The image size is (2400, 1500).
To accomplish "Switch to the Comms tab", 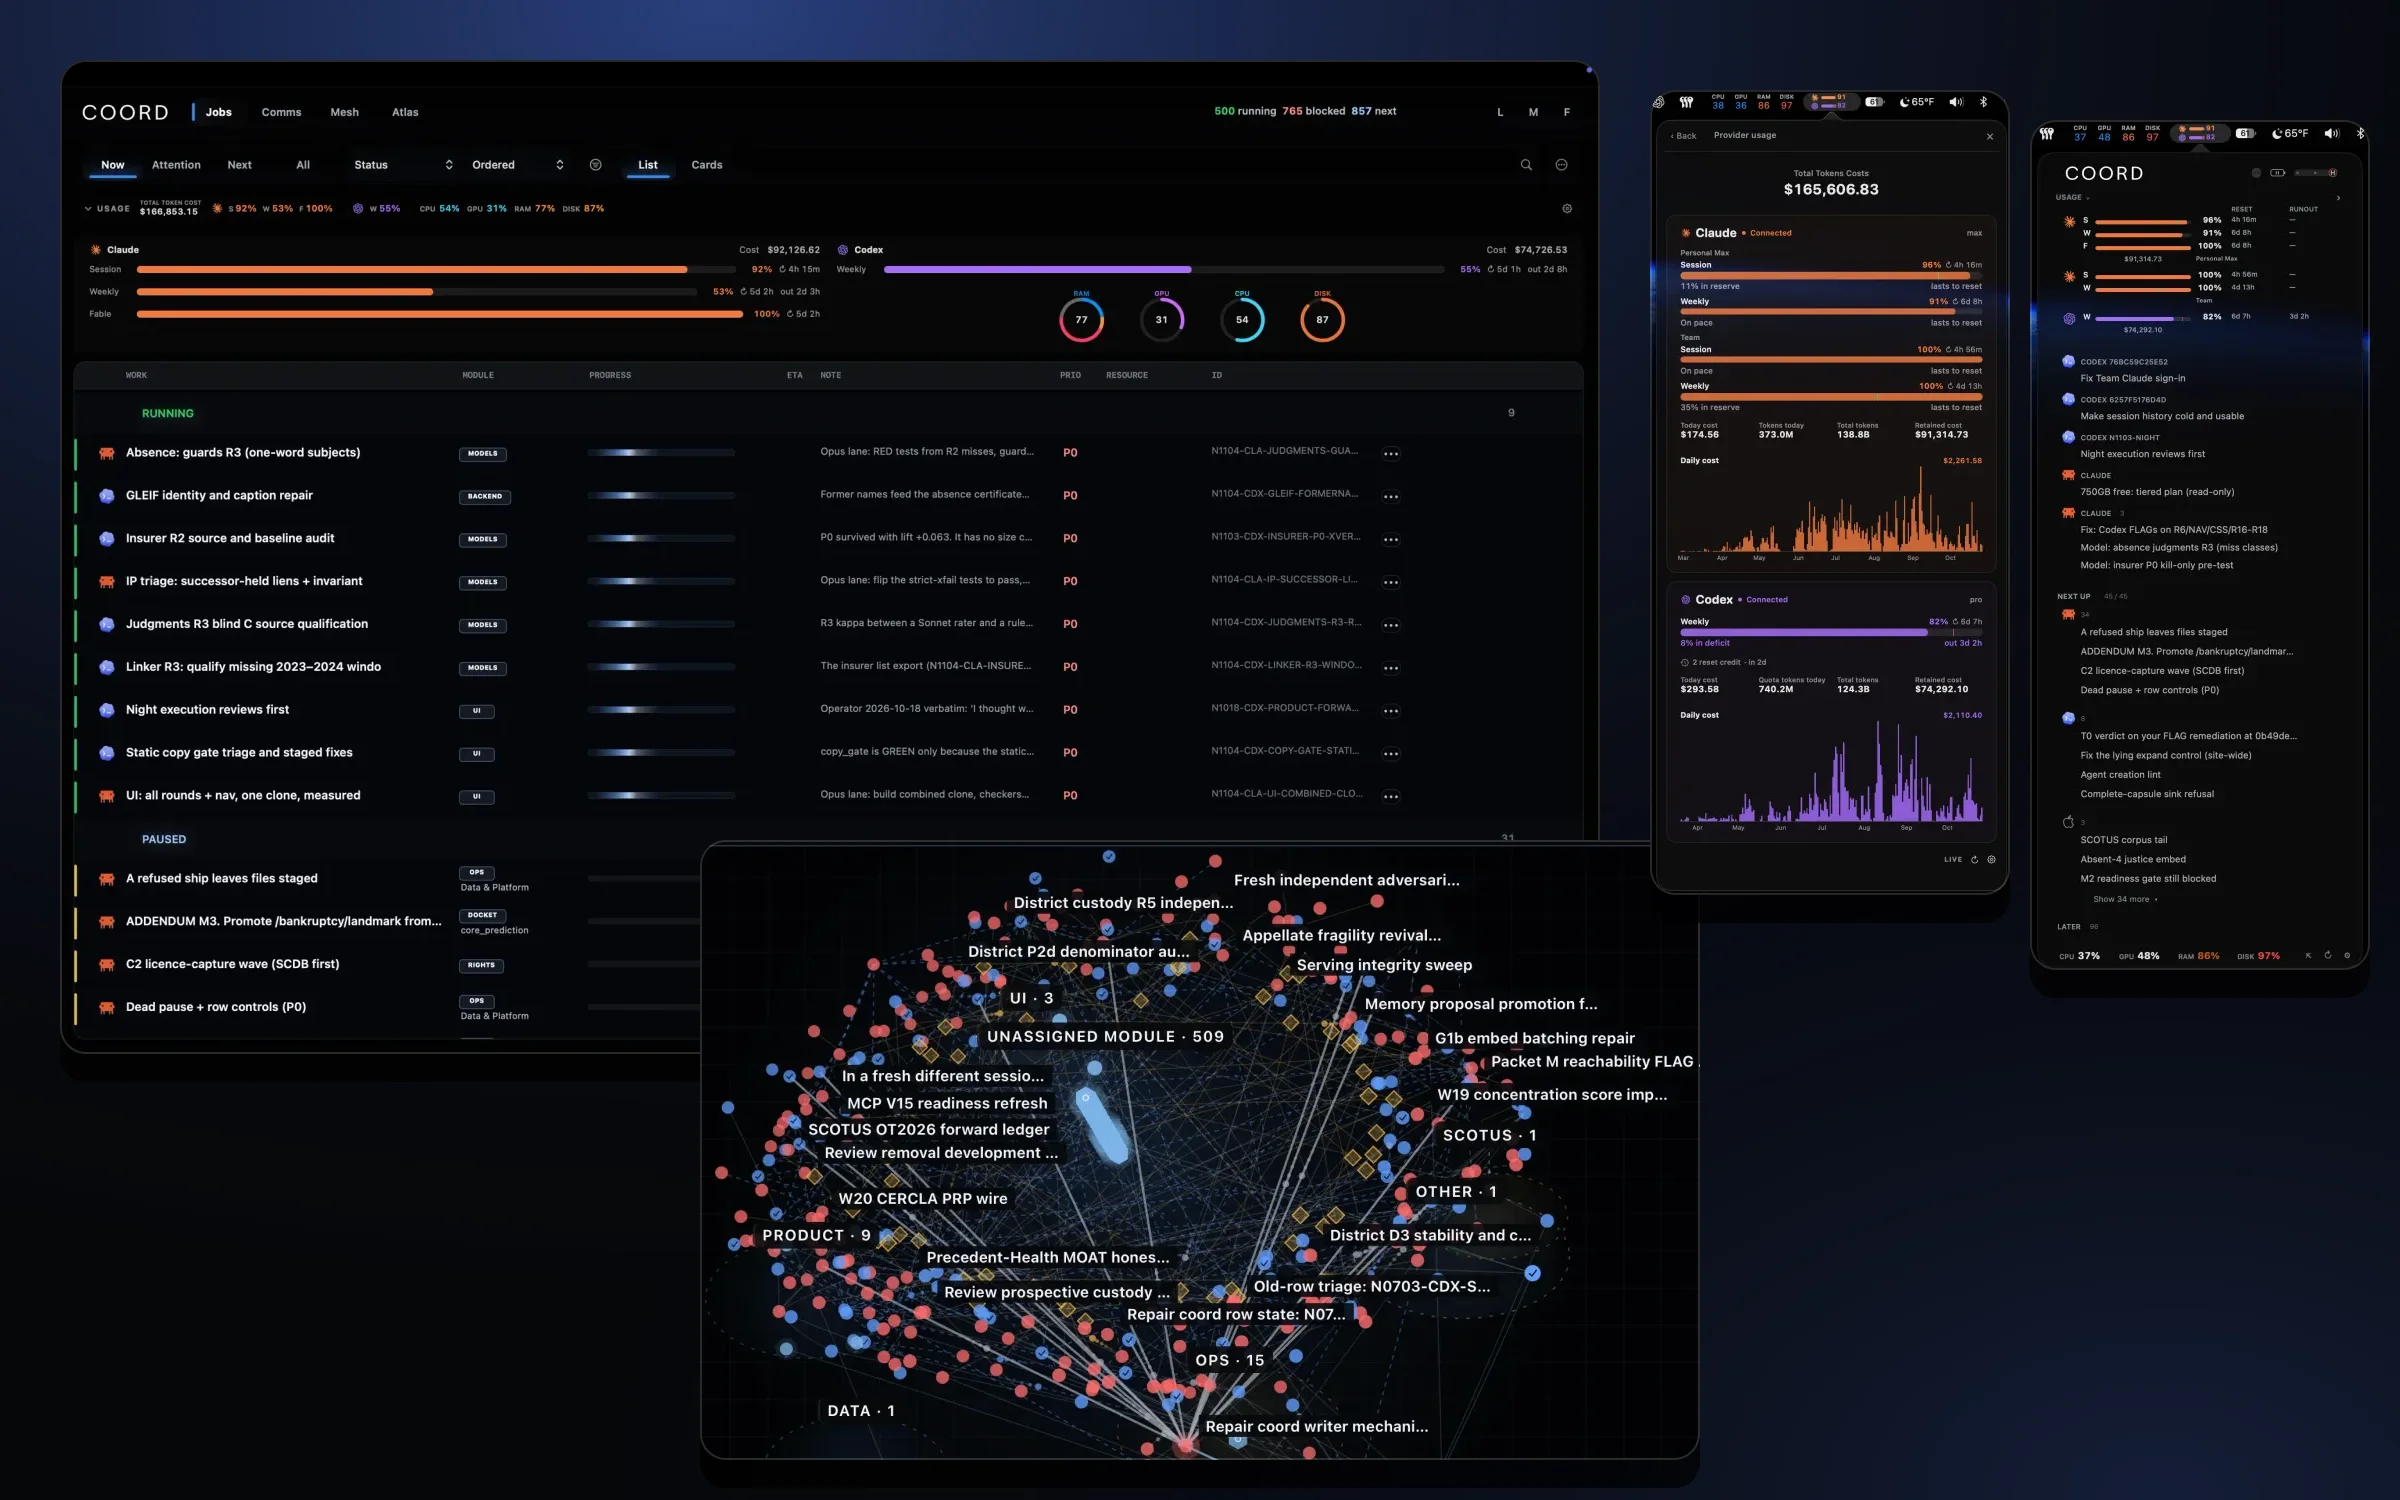I will point(281,112).
